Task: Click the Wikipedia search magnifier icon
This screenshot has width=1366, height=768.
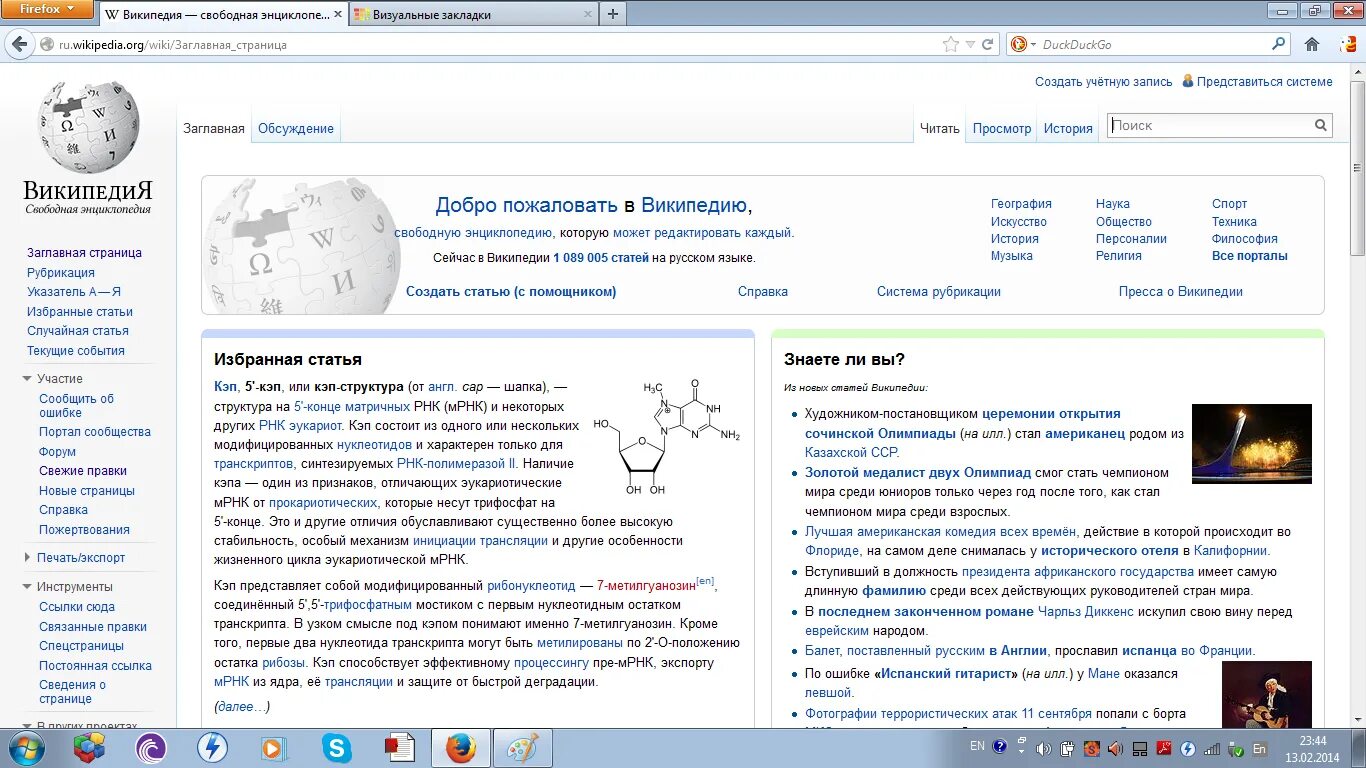Action: point(1321,125)
